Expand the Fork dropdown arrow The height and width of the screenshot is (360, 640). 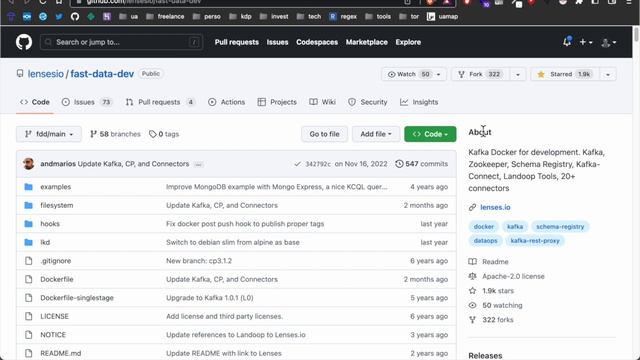click(518, 74)
